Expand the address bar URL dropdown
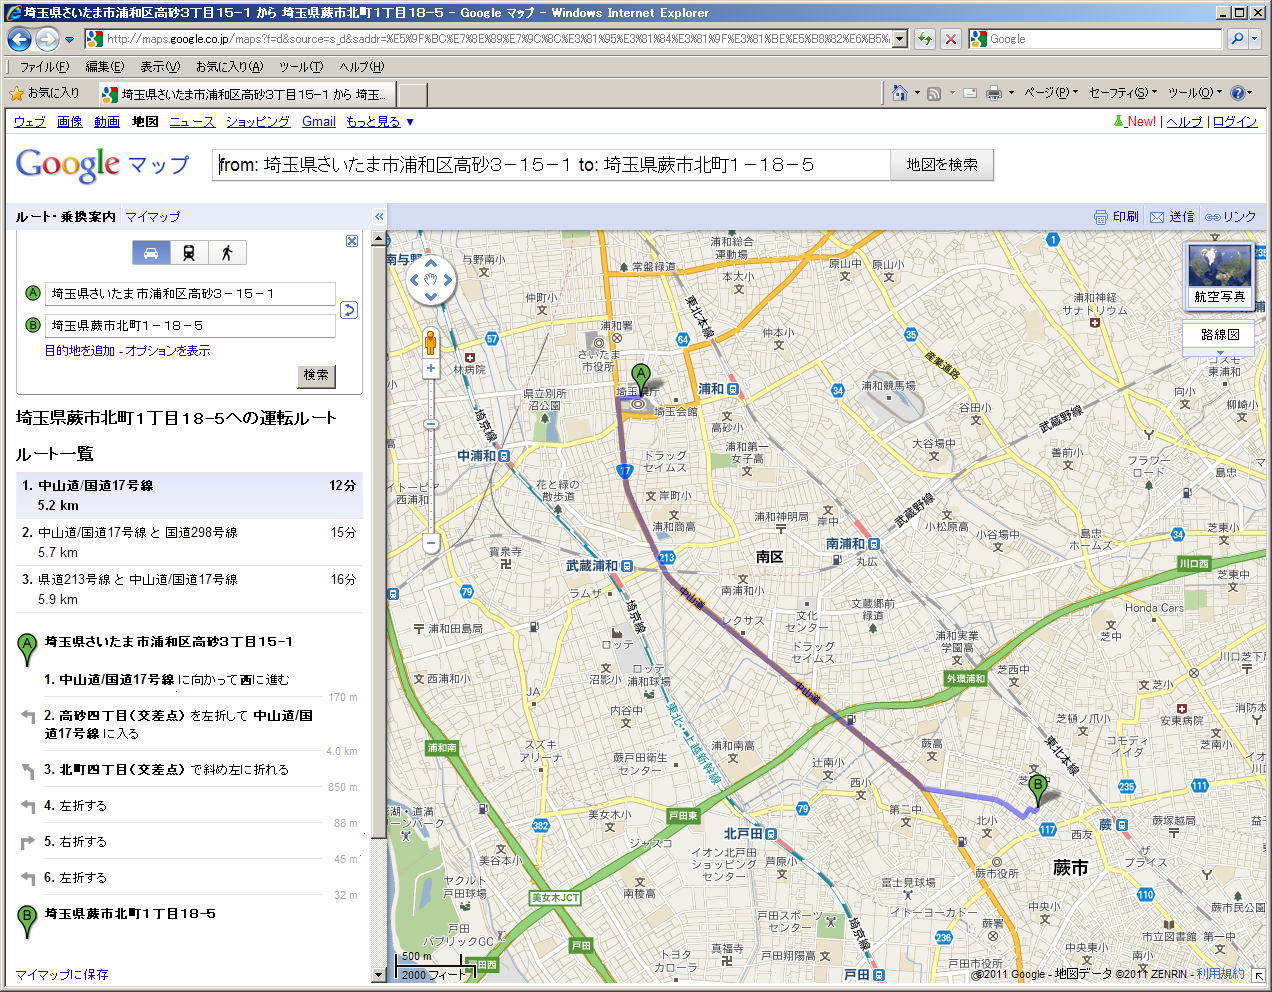 coord(899,39)
